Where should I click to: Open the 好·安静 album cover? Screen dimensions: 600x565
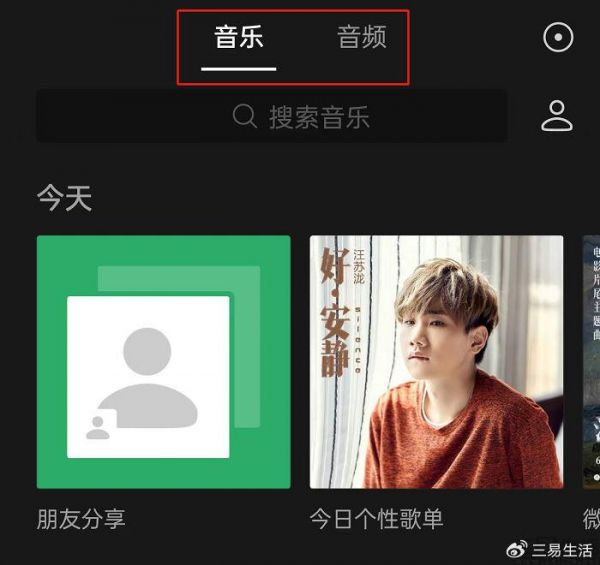point(436,362)
